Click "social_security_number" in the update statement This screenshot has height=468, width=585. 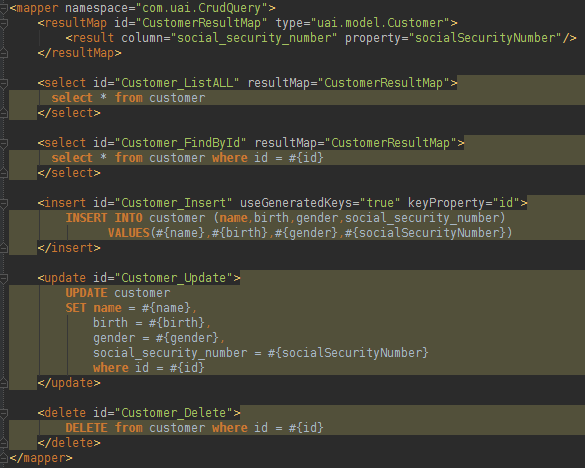coord(170,352)
